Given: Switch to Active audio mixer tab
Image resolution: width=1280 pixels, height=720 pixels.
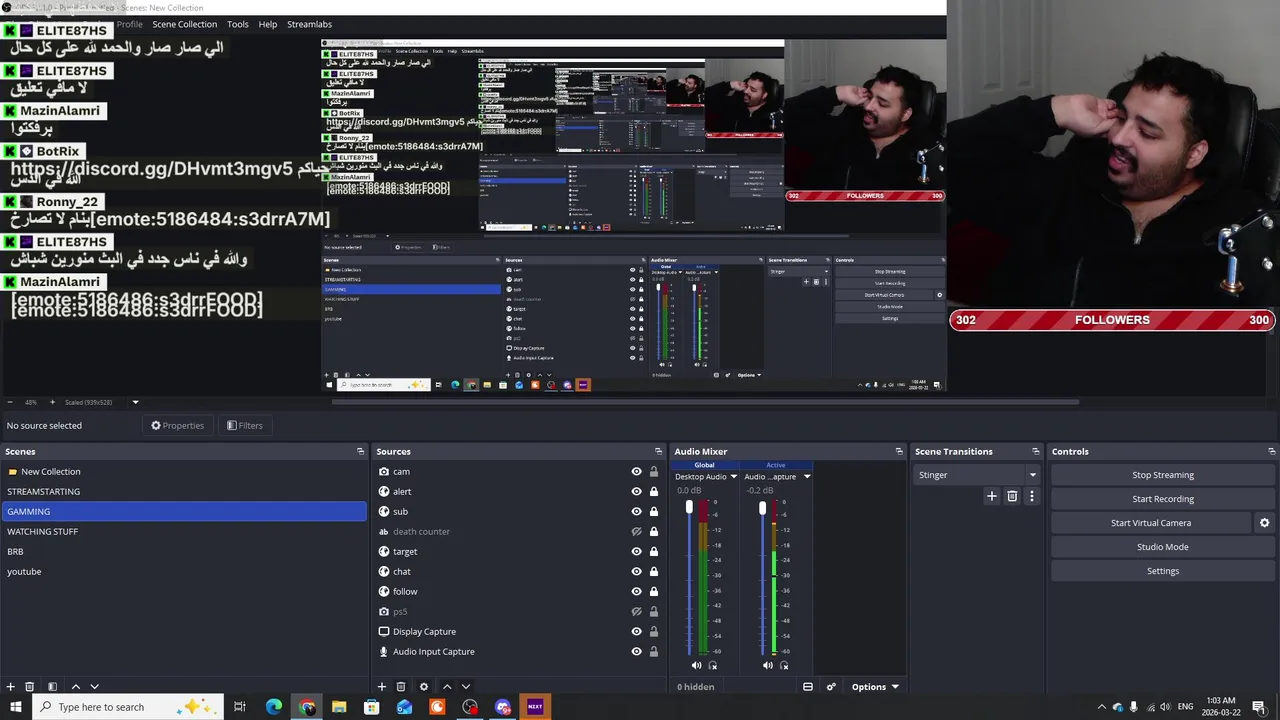Looking at the screenshot, I should click(x=776, y=465).
